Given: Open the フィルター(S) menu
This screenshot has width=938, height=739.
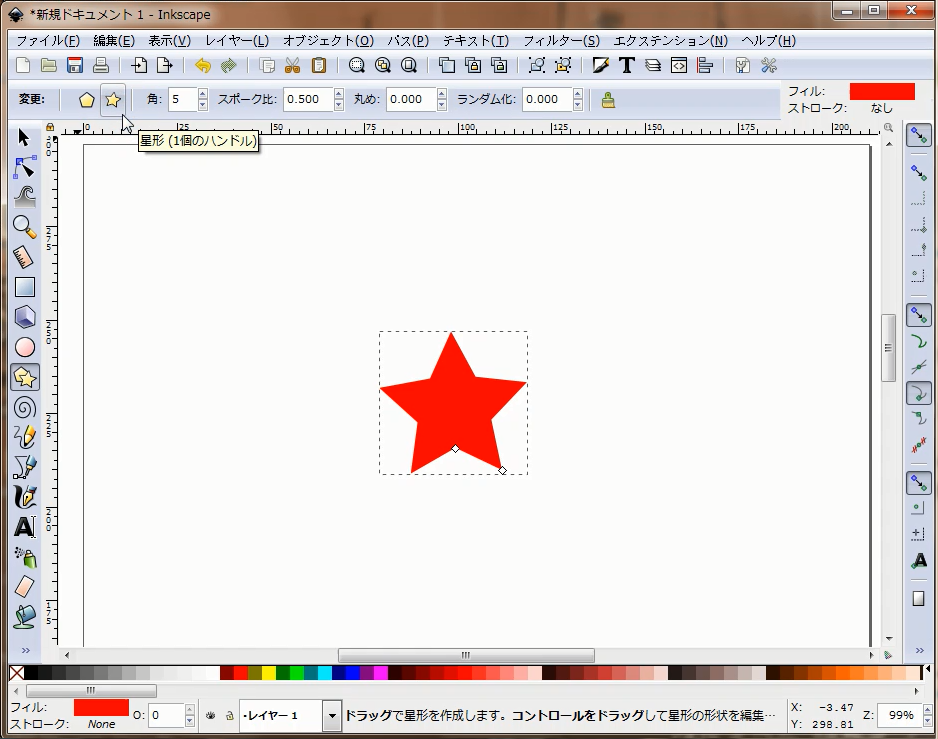Looking at the screenshot, I should tap(561, 41).
